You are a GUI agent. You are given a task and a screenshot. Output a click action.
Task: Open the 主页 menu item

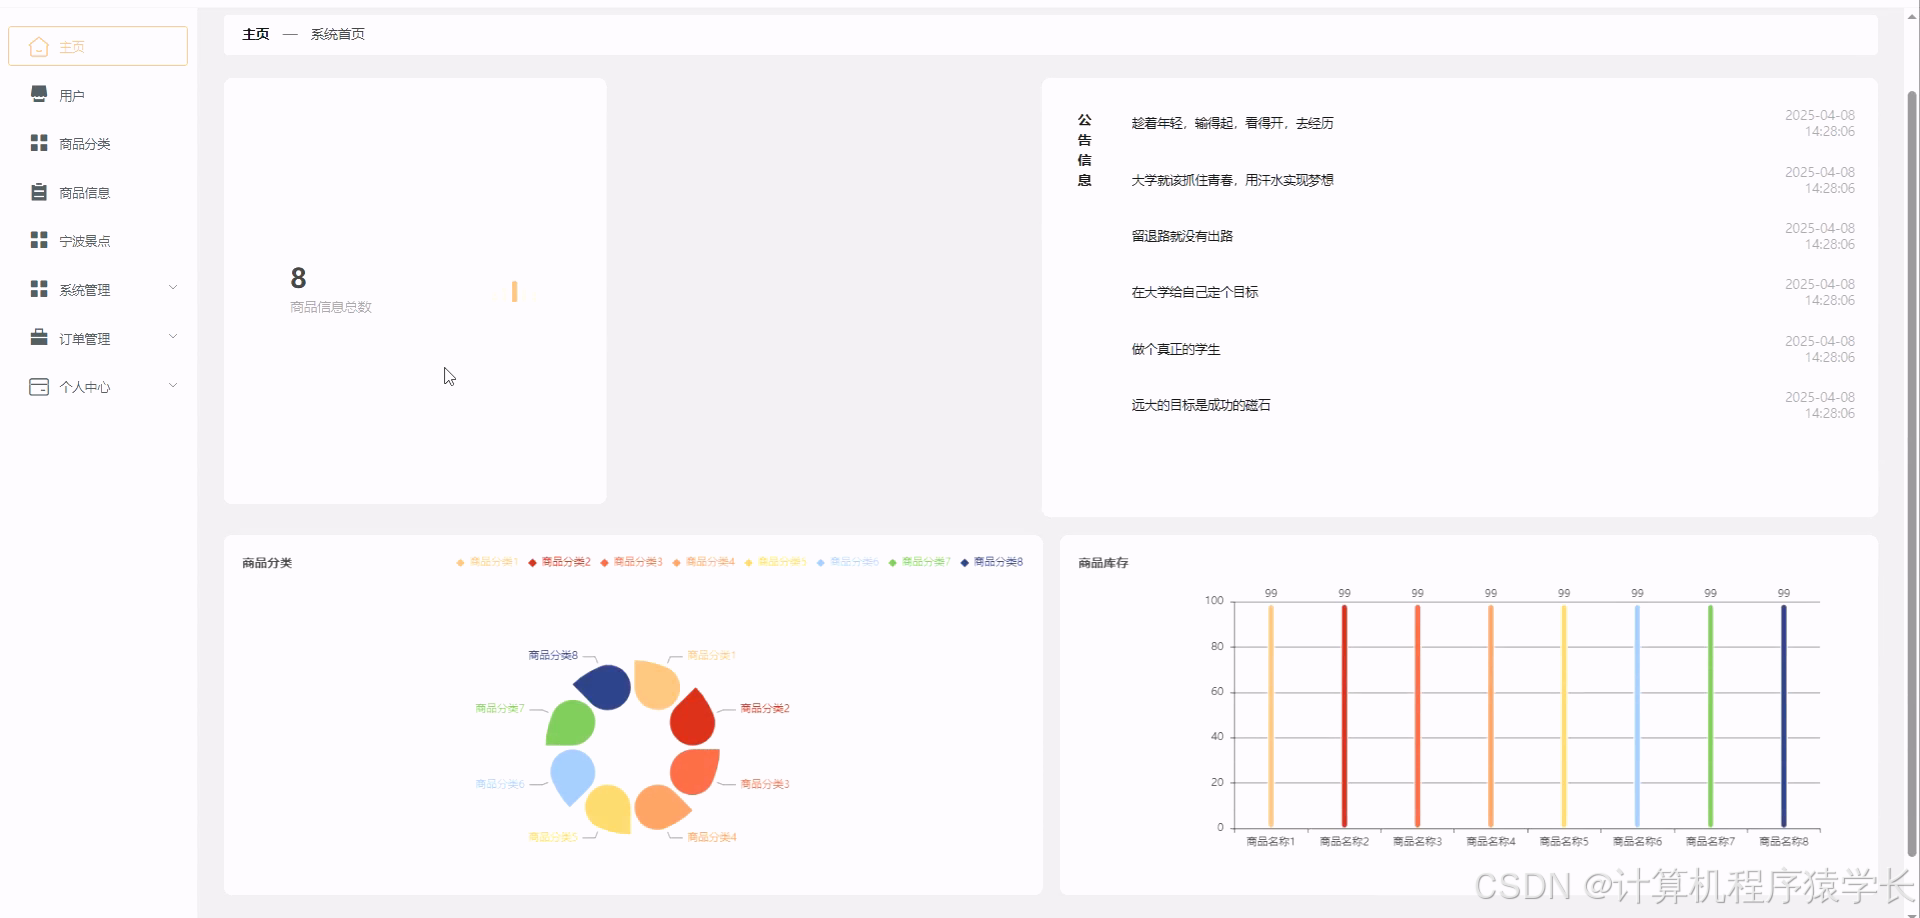pos(98,46)
